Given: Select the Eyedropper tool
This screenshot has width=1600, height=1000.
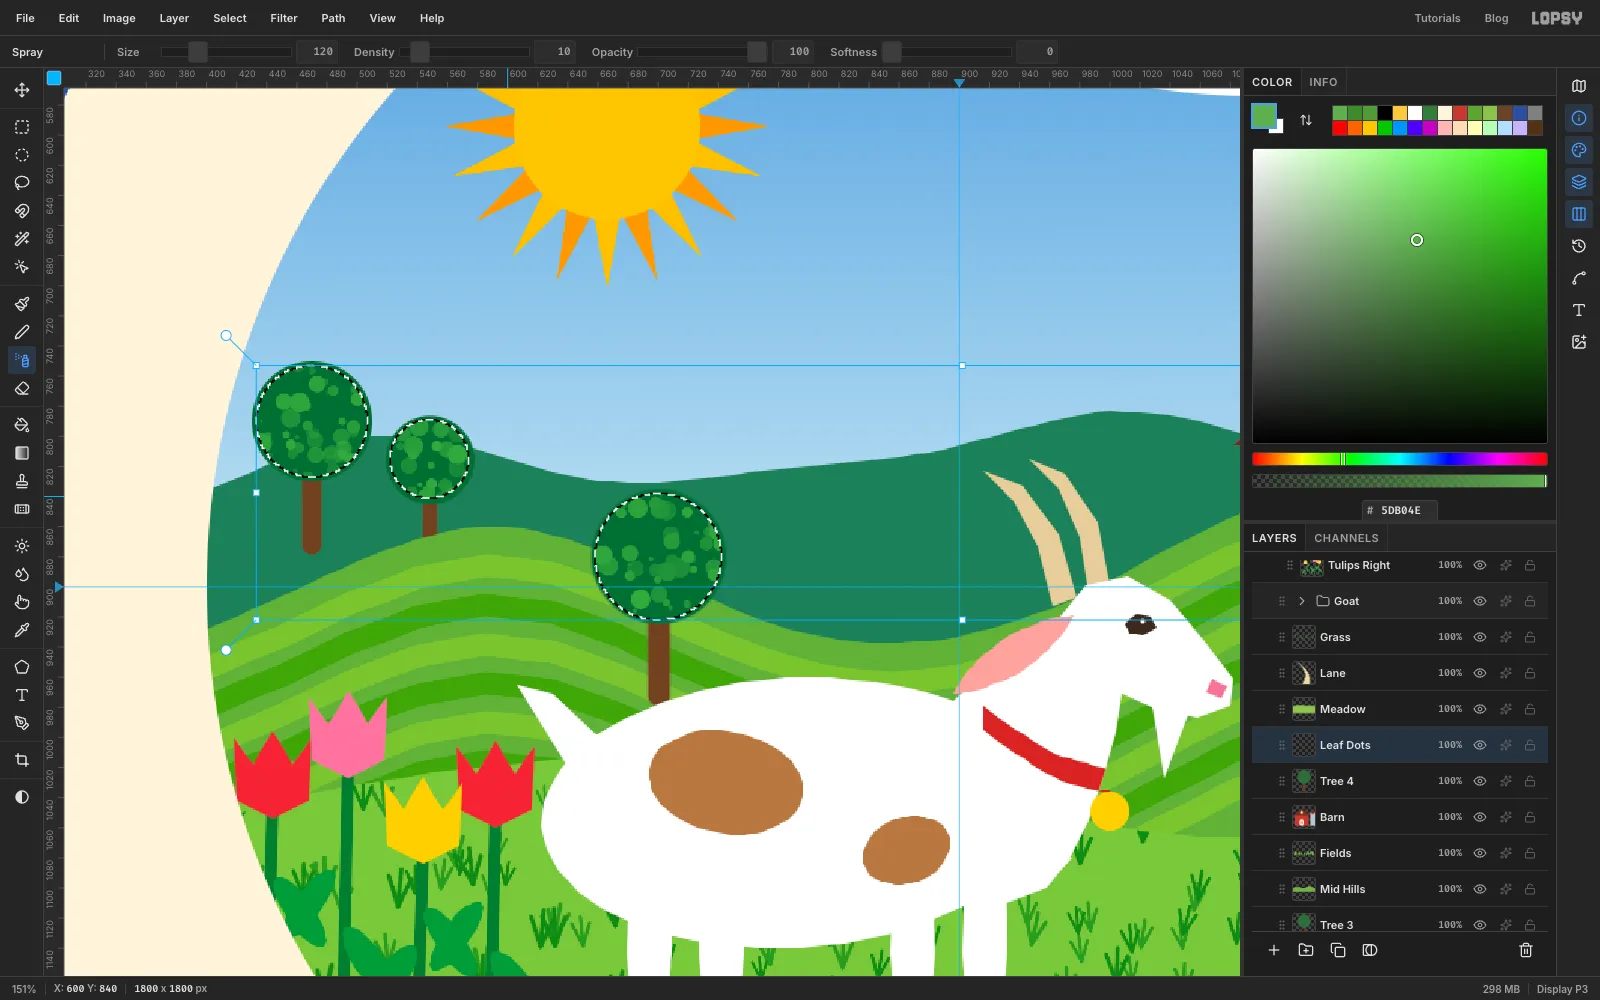Looking at the screenshot, I should [x=22, y=630].
